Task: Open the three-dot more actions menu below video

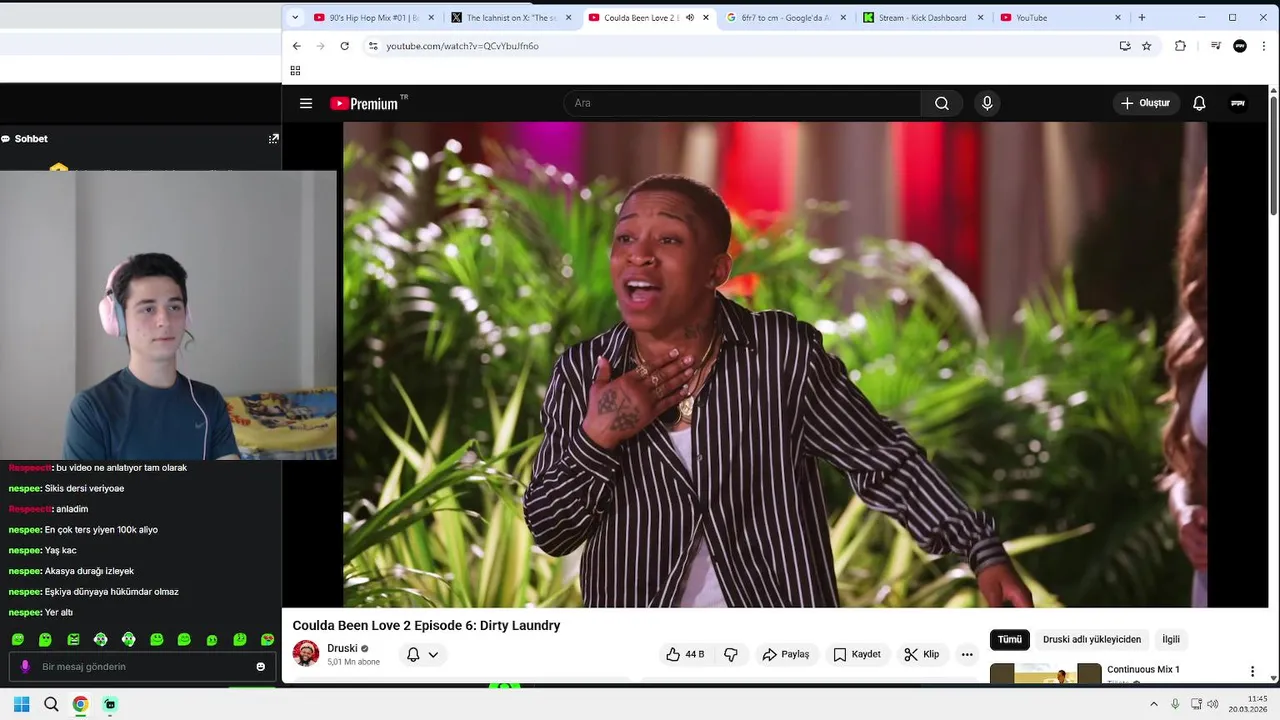Action: pyautogui.click(x=967, y=654)
